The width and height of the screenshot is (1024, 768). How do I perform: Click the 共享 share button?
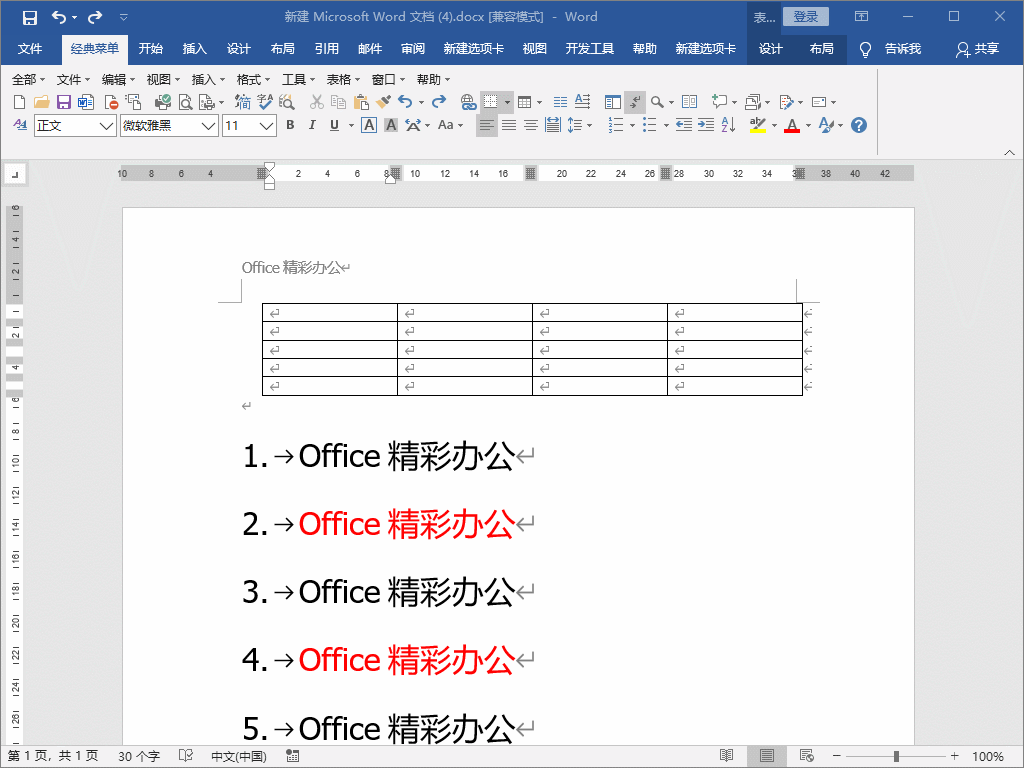(x=978, y=49)
